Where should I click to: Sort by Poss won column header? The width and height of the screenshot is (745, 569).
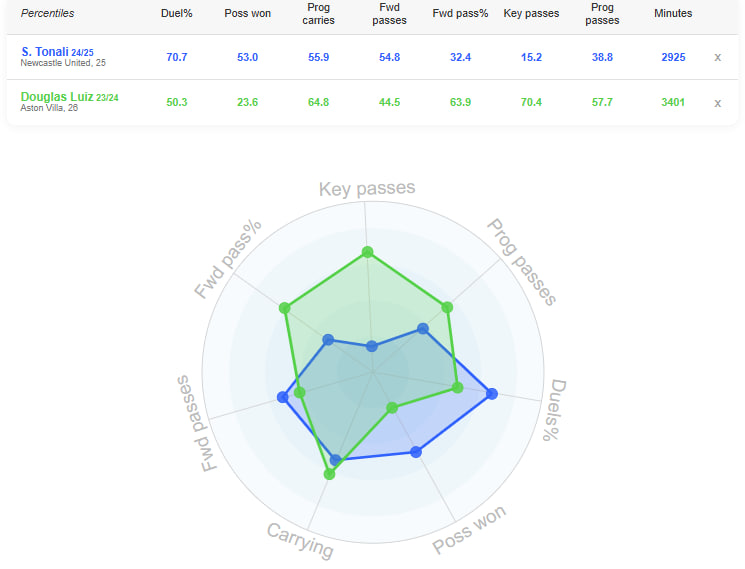[x=240, y=13]
